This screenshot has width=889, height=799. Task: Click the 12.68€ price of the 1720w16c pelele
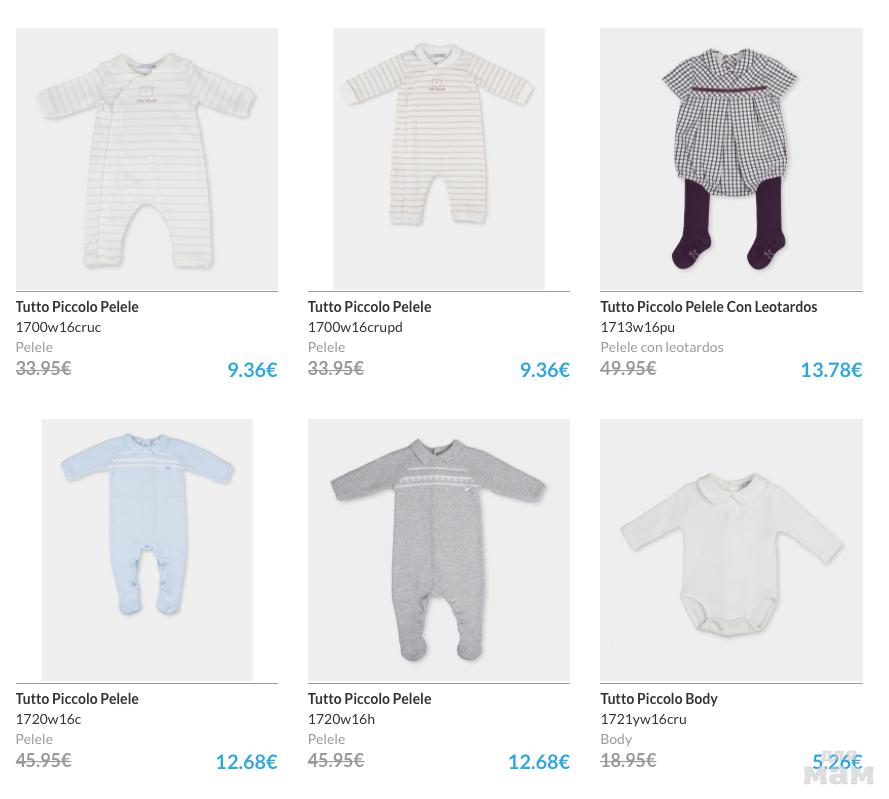coord(246,762)
